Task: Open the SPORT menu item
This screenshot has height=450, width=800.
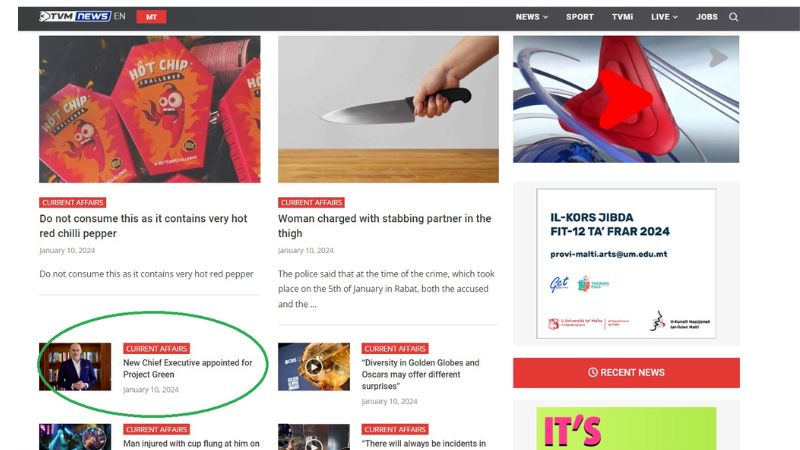Action: [x=580, y=17]
